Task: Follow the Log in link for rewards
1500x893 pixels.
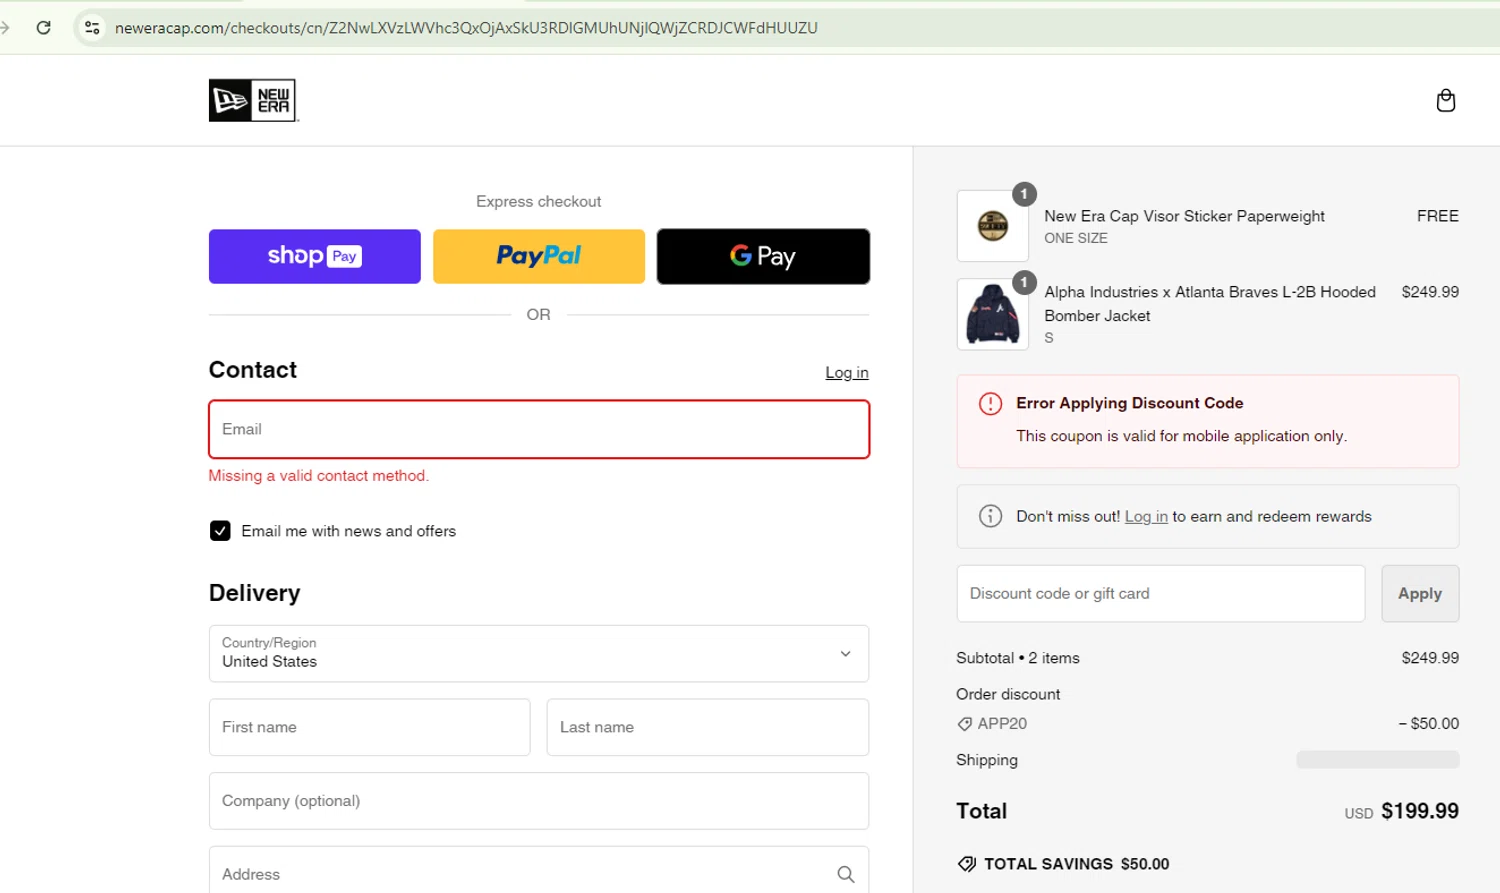Action: pyautogui.click(x=1145, y=516)
